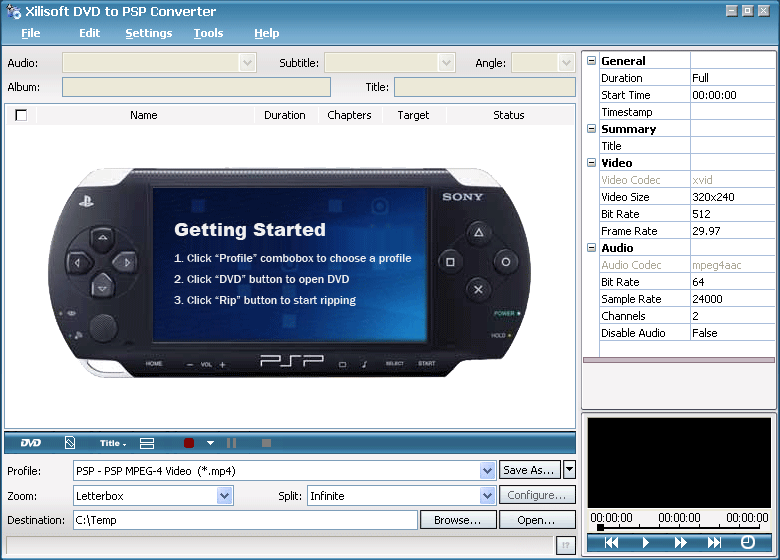780x560 pixels.
Task: Click the Timestamp property row
Action: (x=687, y=112)
